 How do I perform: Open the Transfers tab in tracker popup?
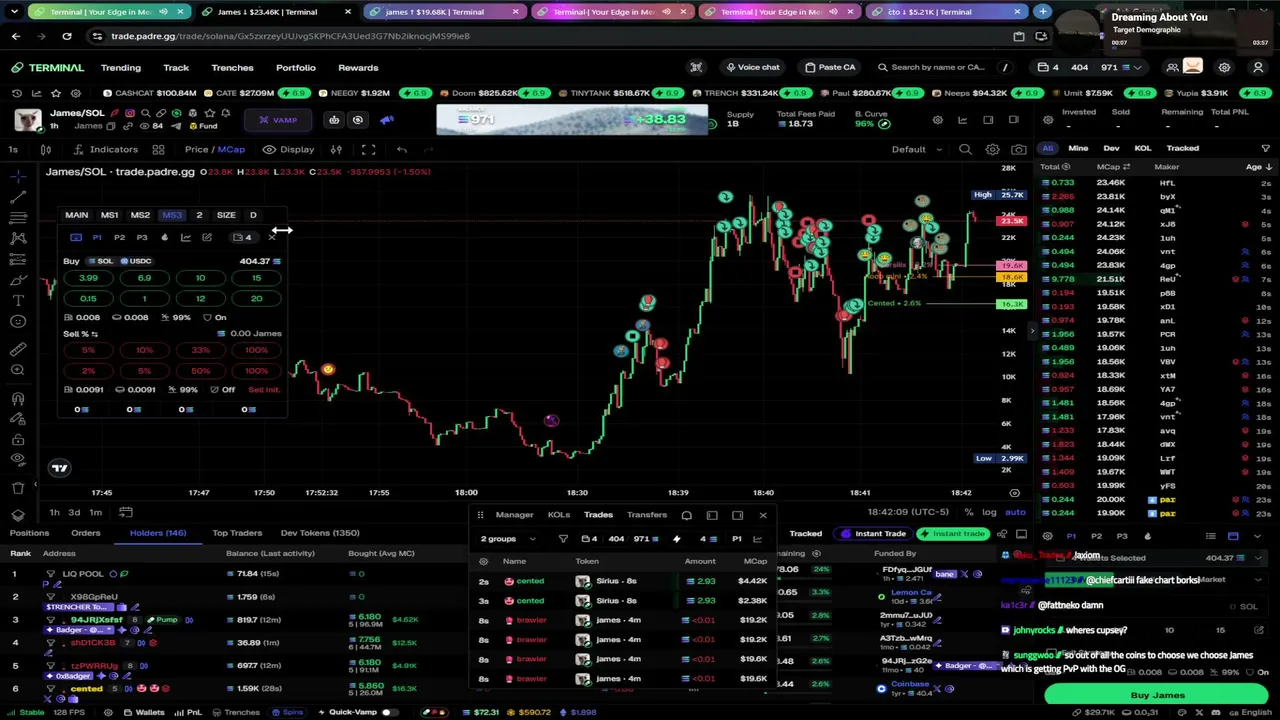[647, 515]
